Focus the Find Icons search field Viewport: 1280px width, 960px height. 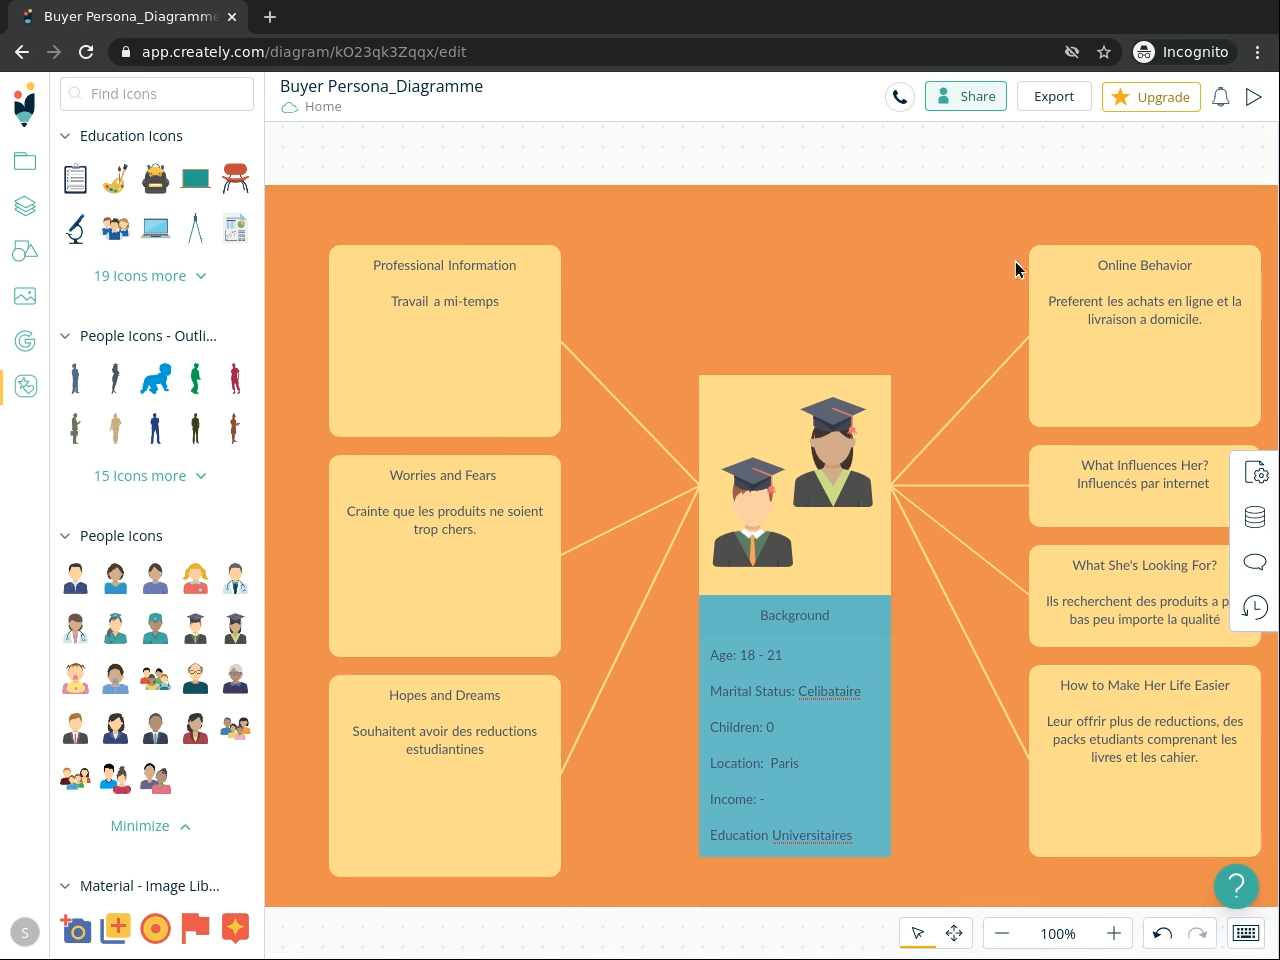[157, 94]
